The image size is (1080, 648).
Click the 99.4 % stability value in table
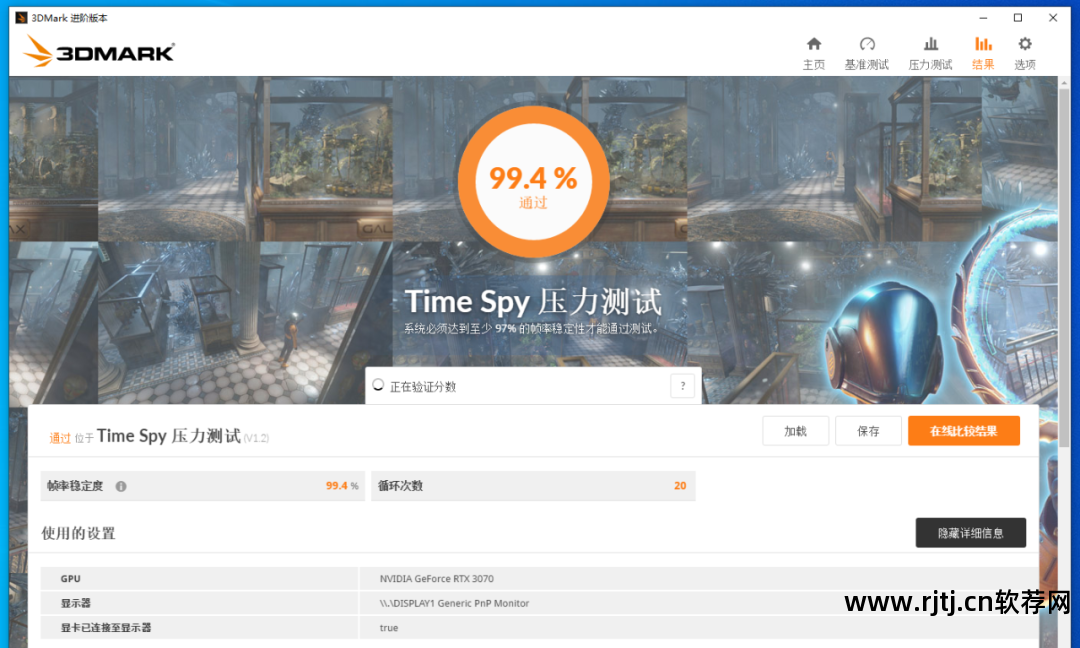coord(342,486)
